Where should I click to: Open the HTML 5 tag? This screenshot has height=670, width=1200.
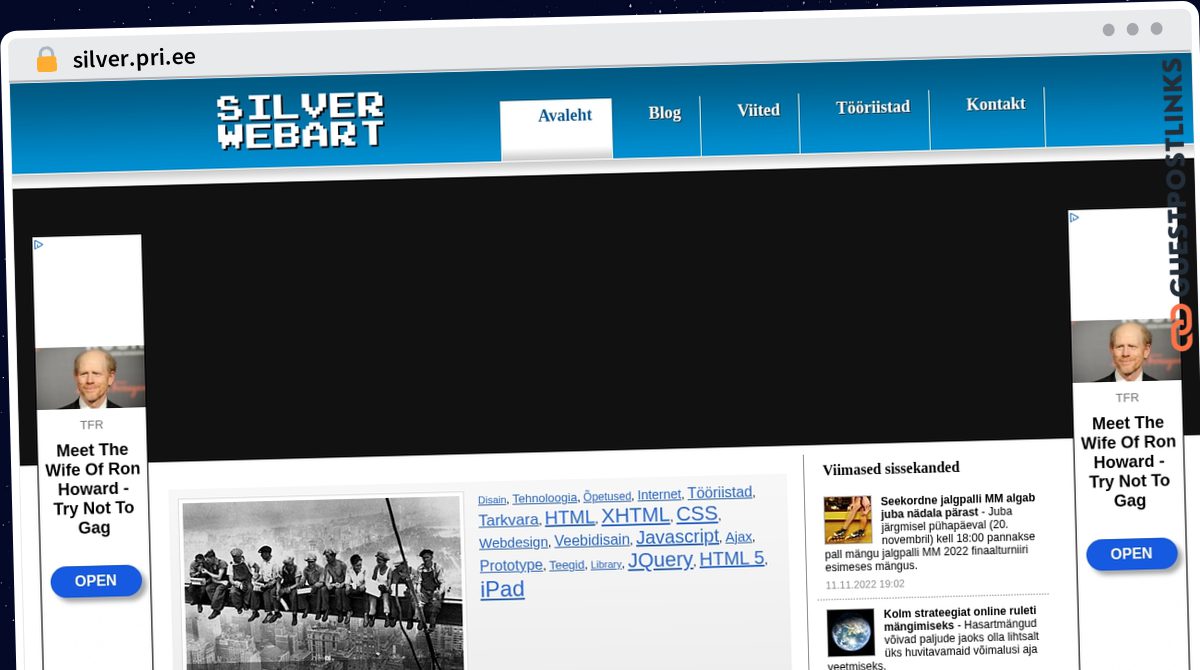732,559
